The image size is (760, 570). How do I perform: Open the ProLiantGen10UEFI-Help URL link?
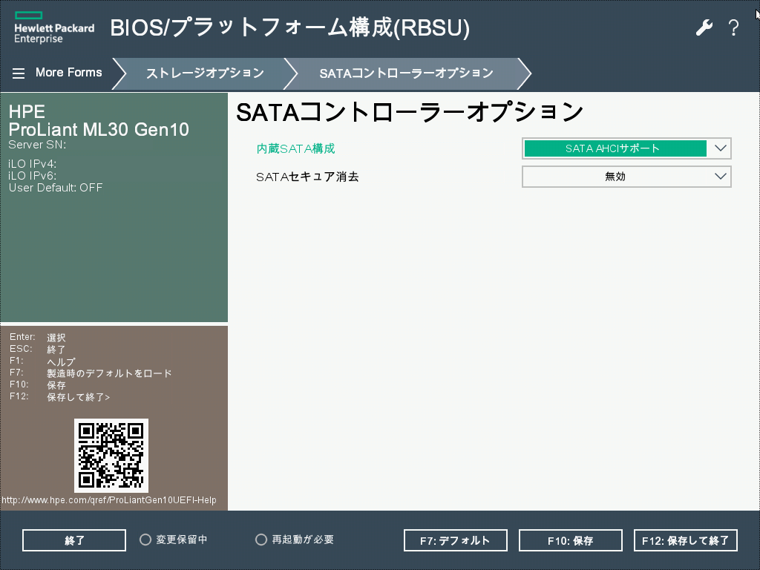tap(109, 500)
